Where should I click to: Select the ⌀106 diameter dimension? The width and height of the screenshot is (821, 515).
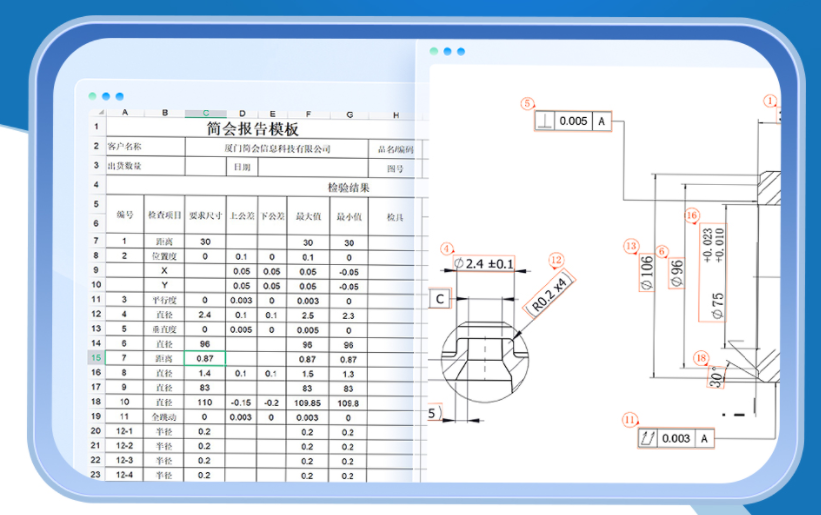click(647, 272)
